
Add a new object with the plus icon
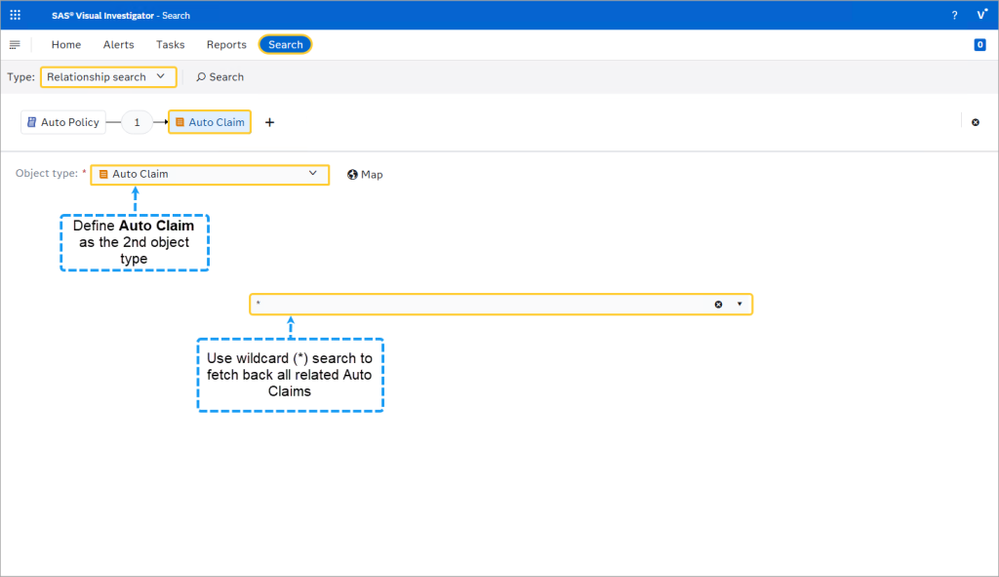pos(269,121)
